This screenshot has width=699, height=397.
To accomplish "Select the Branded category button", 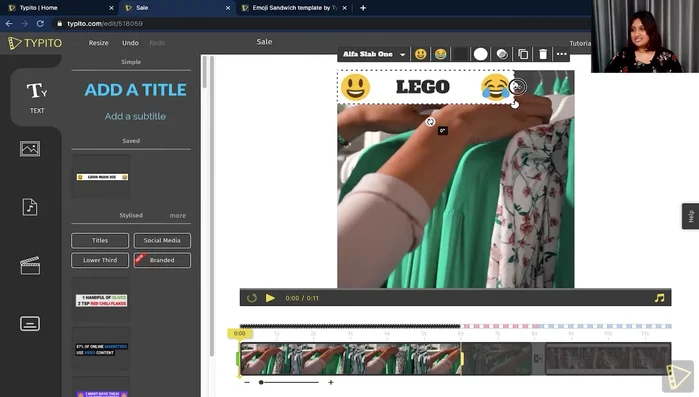I will 162,260.
